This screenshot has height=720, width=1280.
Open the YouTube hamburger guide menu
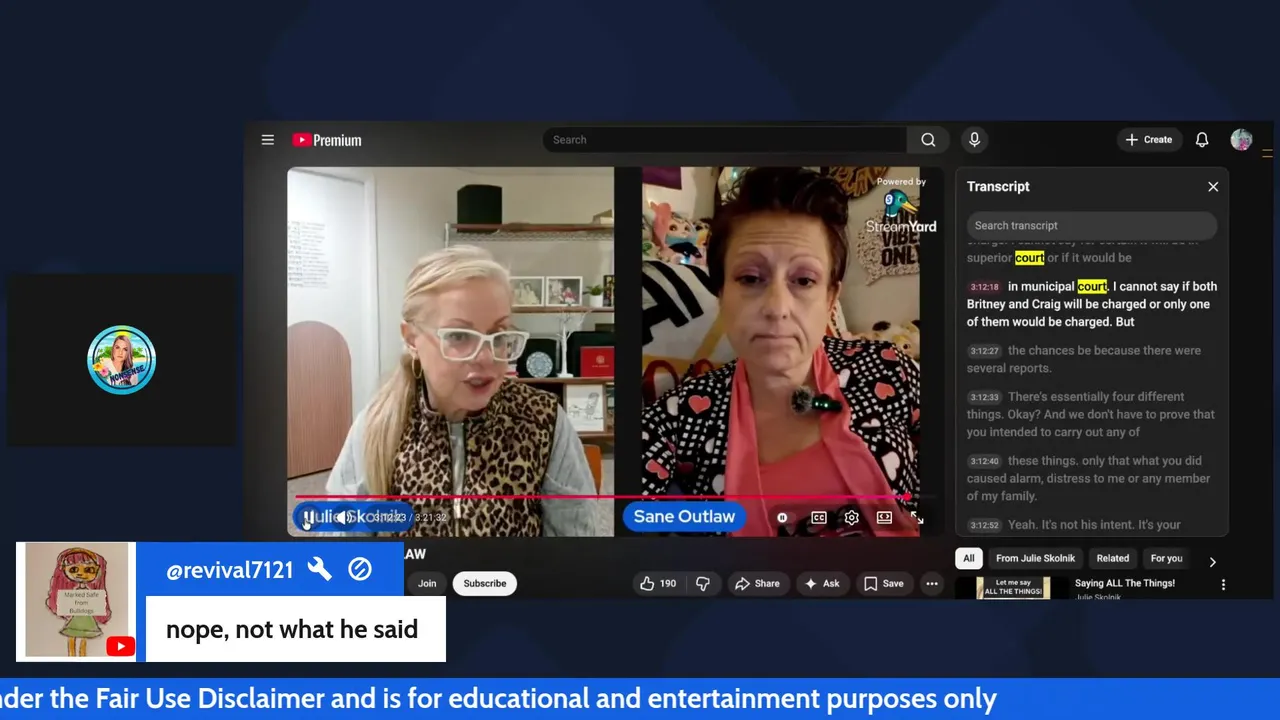[x=267, y=140]
